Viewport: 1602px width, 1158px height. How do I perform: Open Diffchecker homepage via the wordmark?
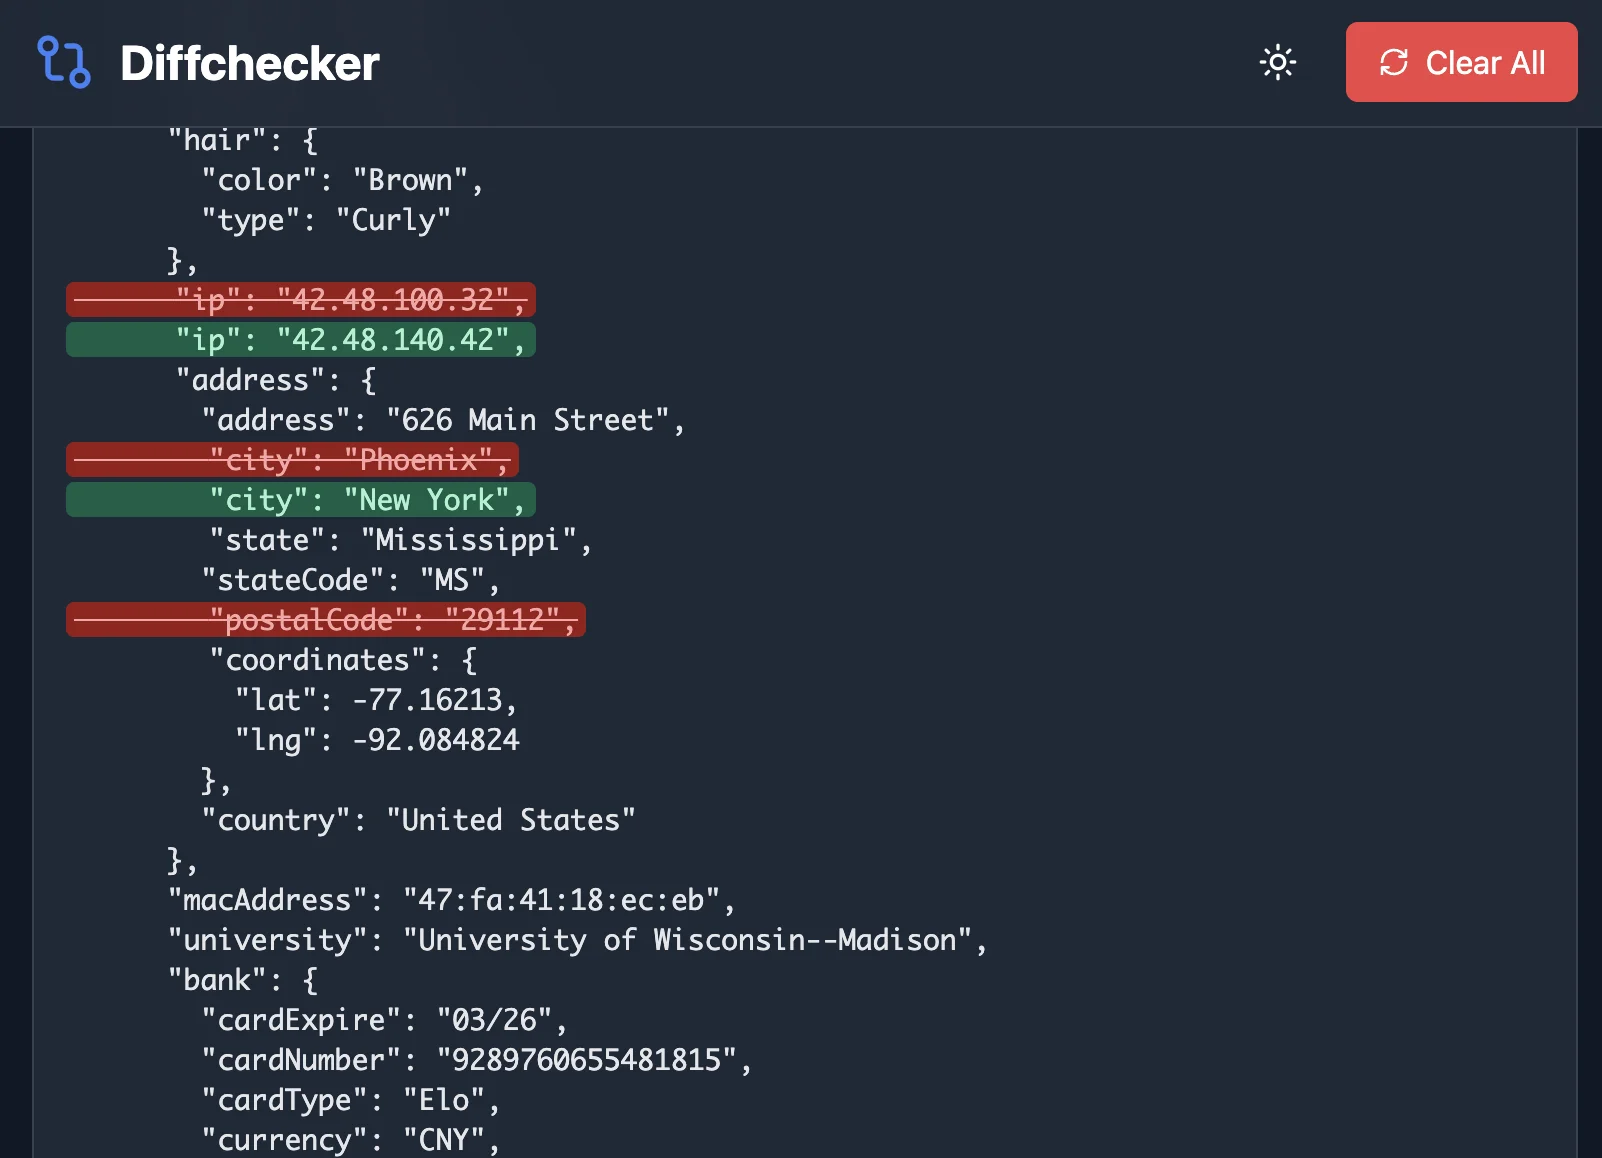(248, 63)
